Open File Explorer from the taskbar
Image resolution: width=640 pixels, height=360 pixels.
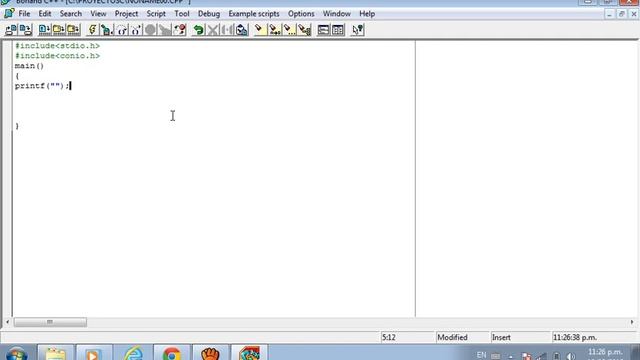click(56, 353)
